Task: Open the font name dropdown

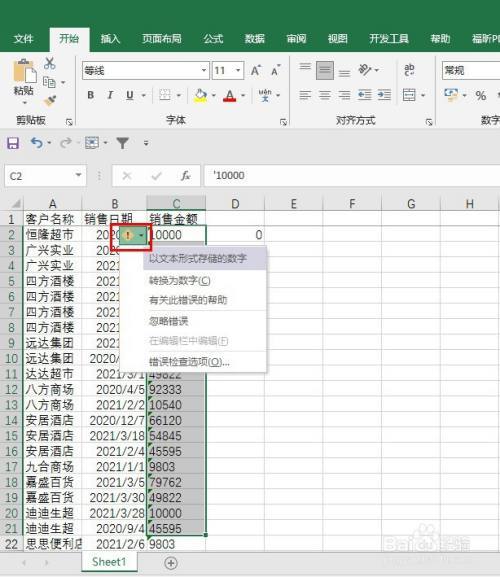Action: tap(204, 70)
